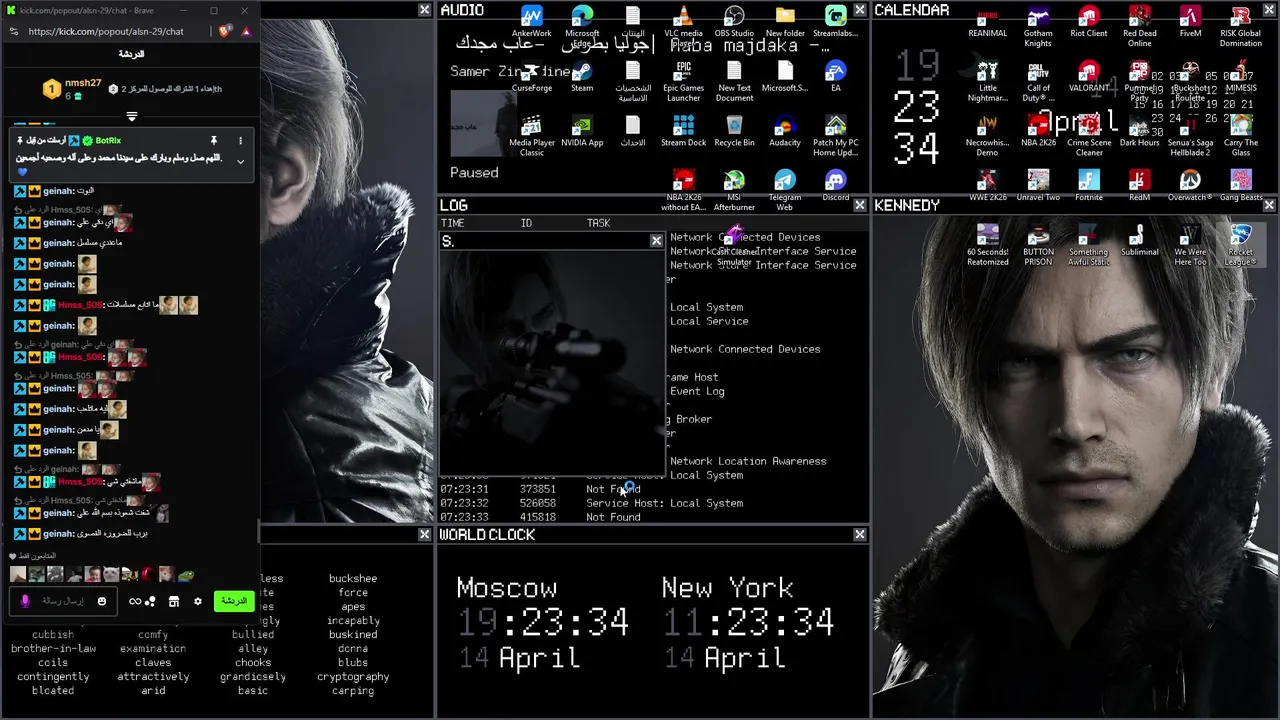This screenshot has height=720, width=1280.
Task: Unpin the BotRix message via pin icon
Action: (213, 141)
